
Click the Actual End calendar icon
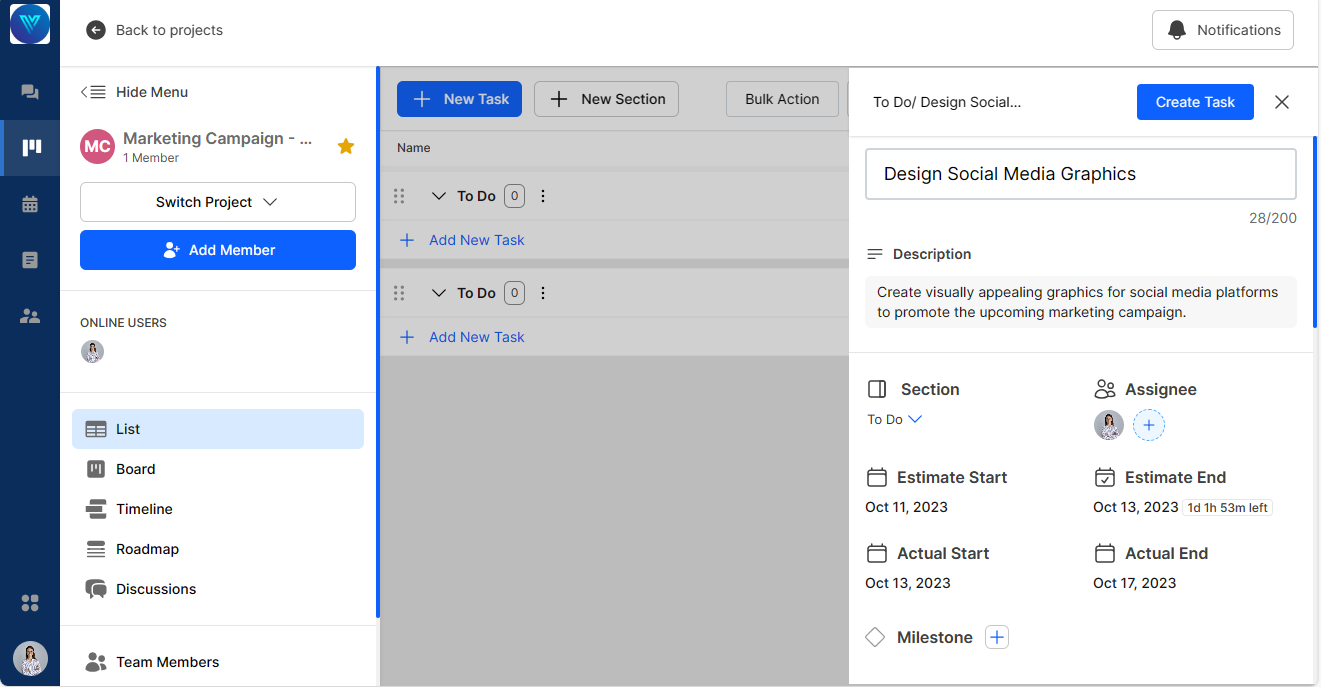tap(1105, 553)
